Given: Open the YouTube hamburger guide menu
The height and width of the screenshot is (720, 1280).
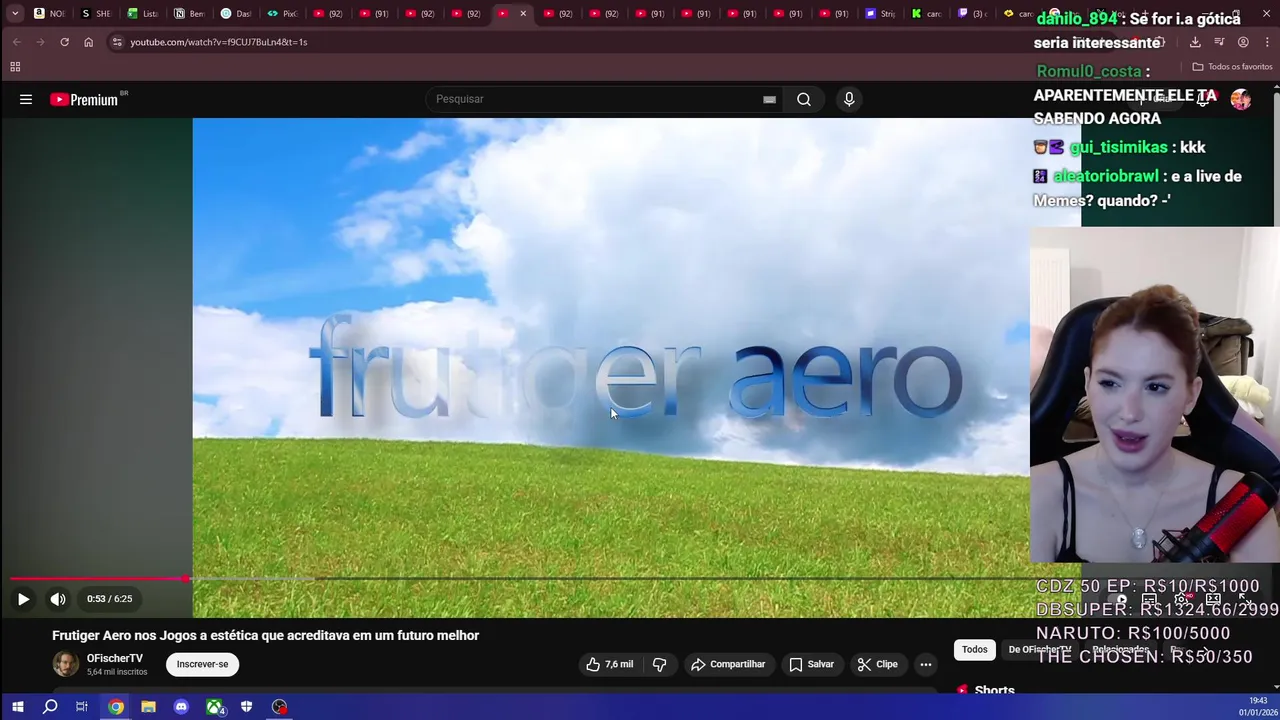Looking at the screenshot, I should (26, 99).
